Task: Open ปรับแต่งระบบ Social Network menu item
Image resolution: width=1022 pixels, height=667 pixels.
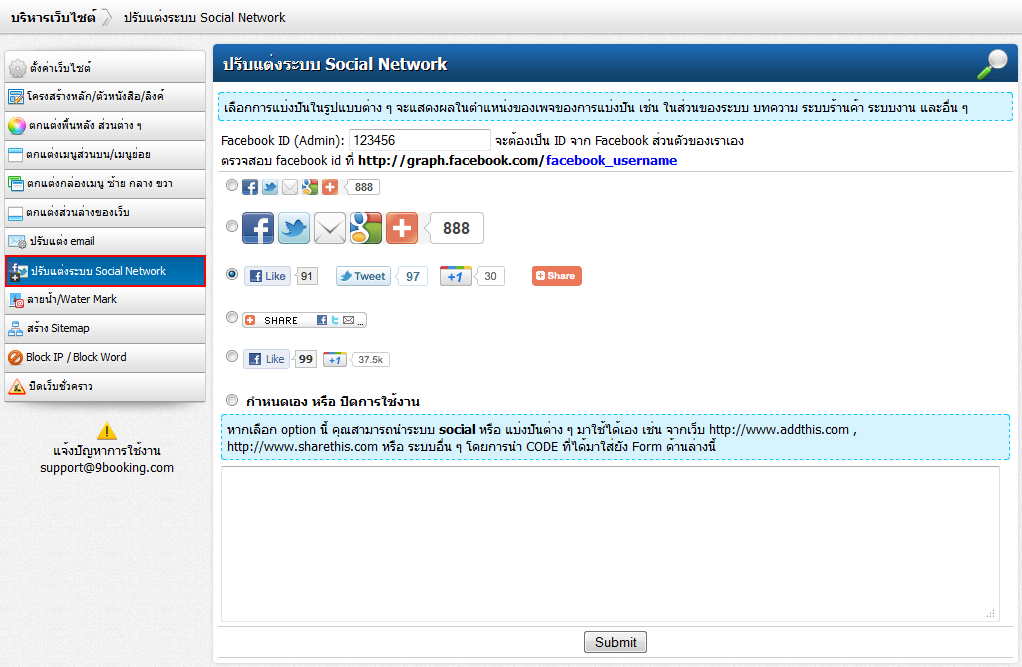Action: pos(105,271)
